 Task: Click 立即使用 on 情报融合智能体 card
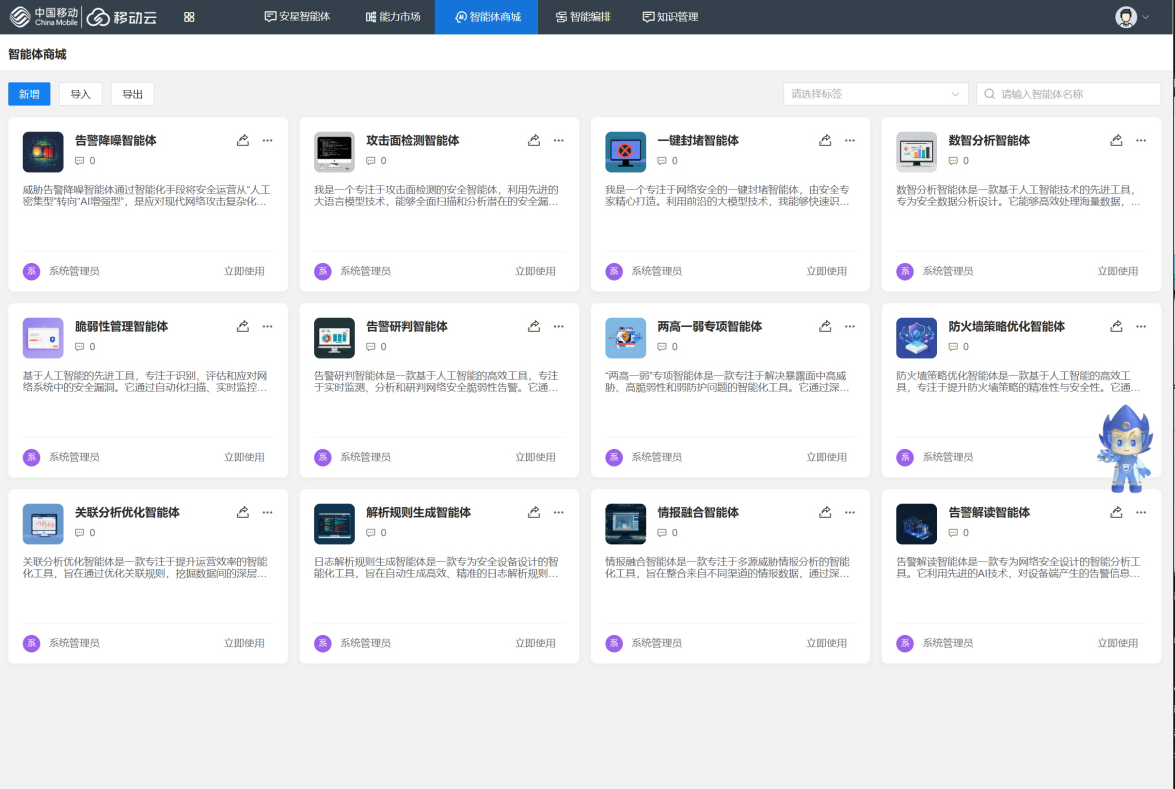coord(825,643)
